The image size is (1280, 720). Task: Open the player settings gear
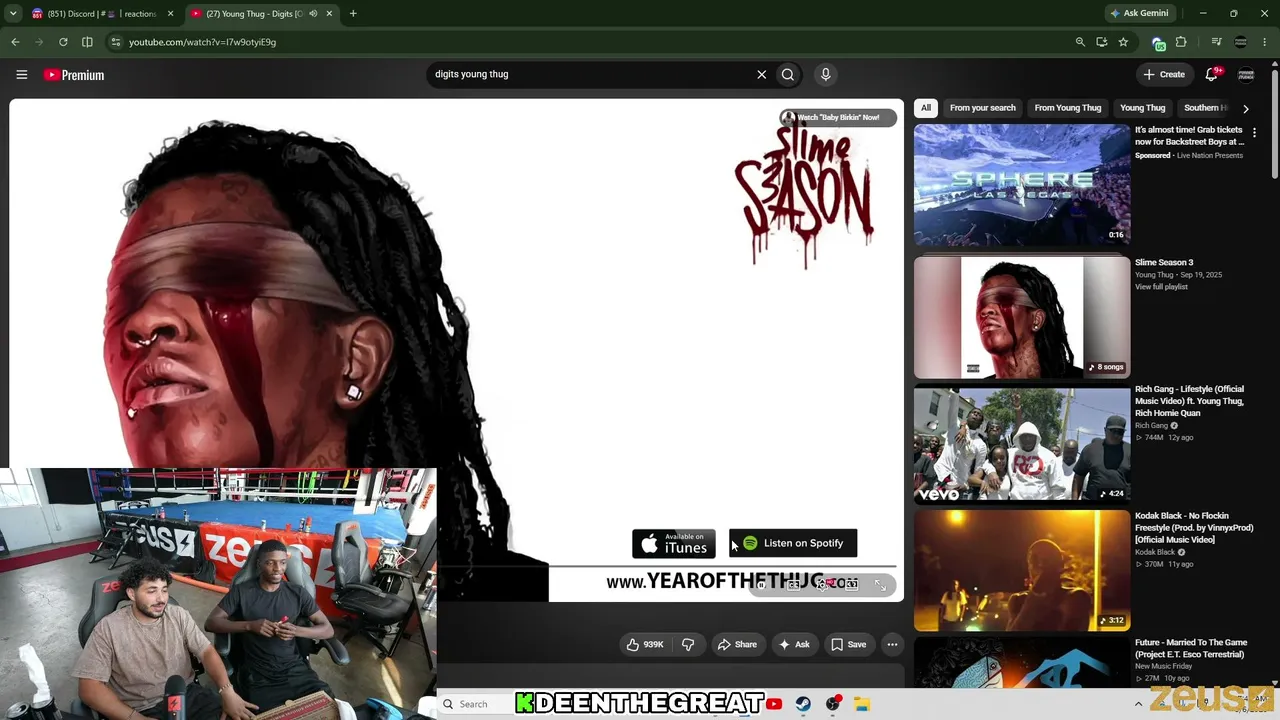pyautogui.click(x=822, y=585)
